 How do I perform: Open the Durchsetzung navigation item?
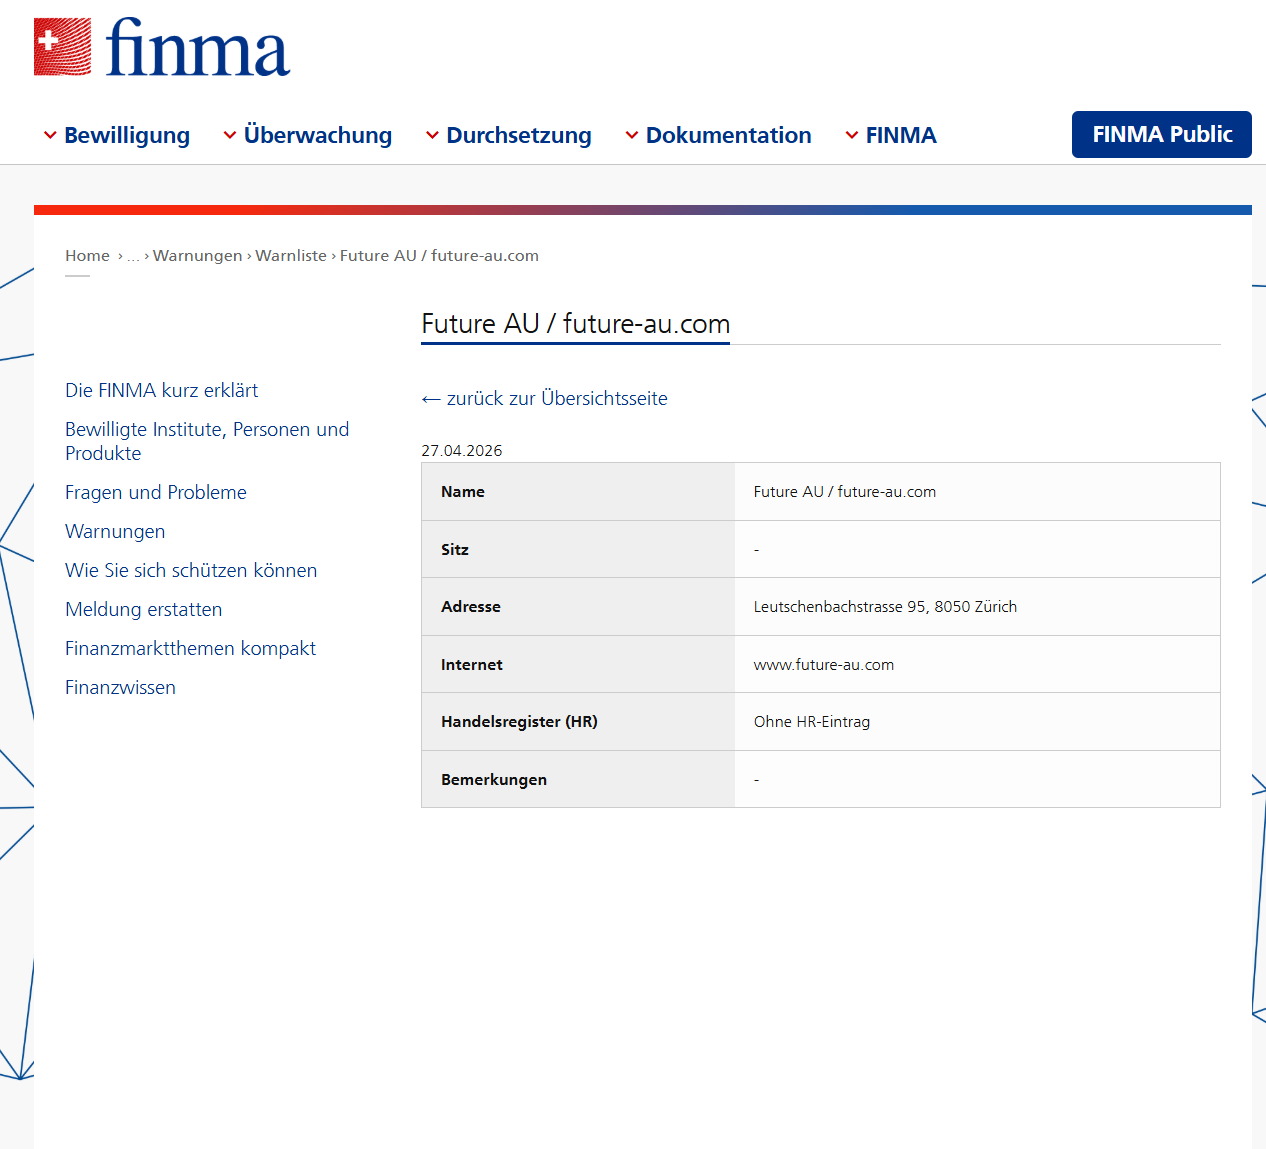point(519,135)
